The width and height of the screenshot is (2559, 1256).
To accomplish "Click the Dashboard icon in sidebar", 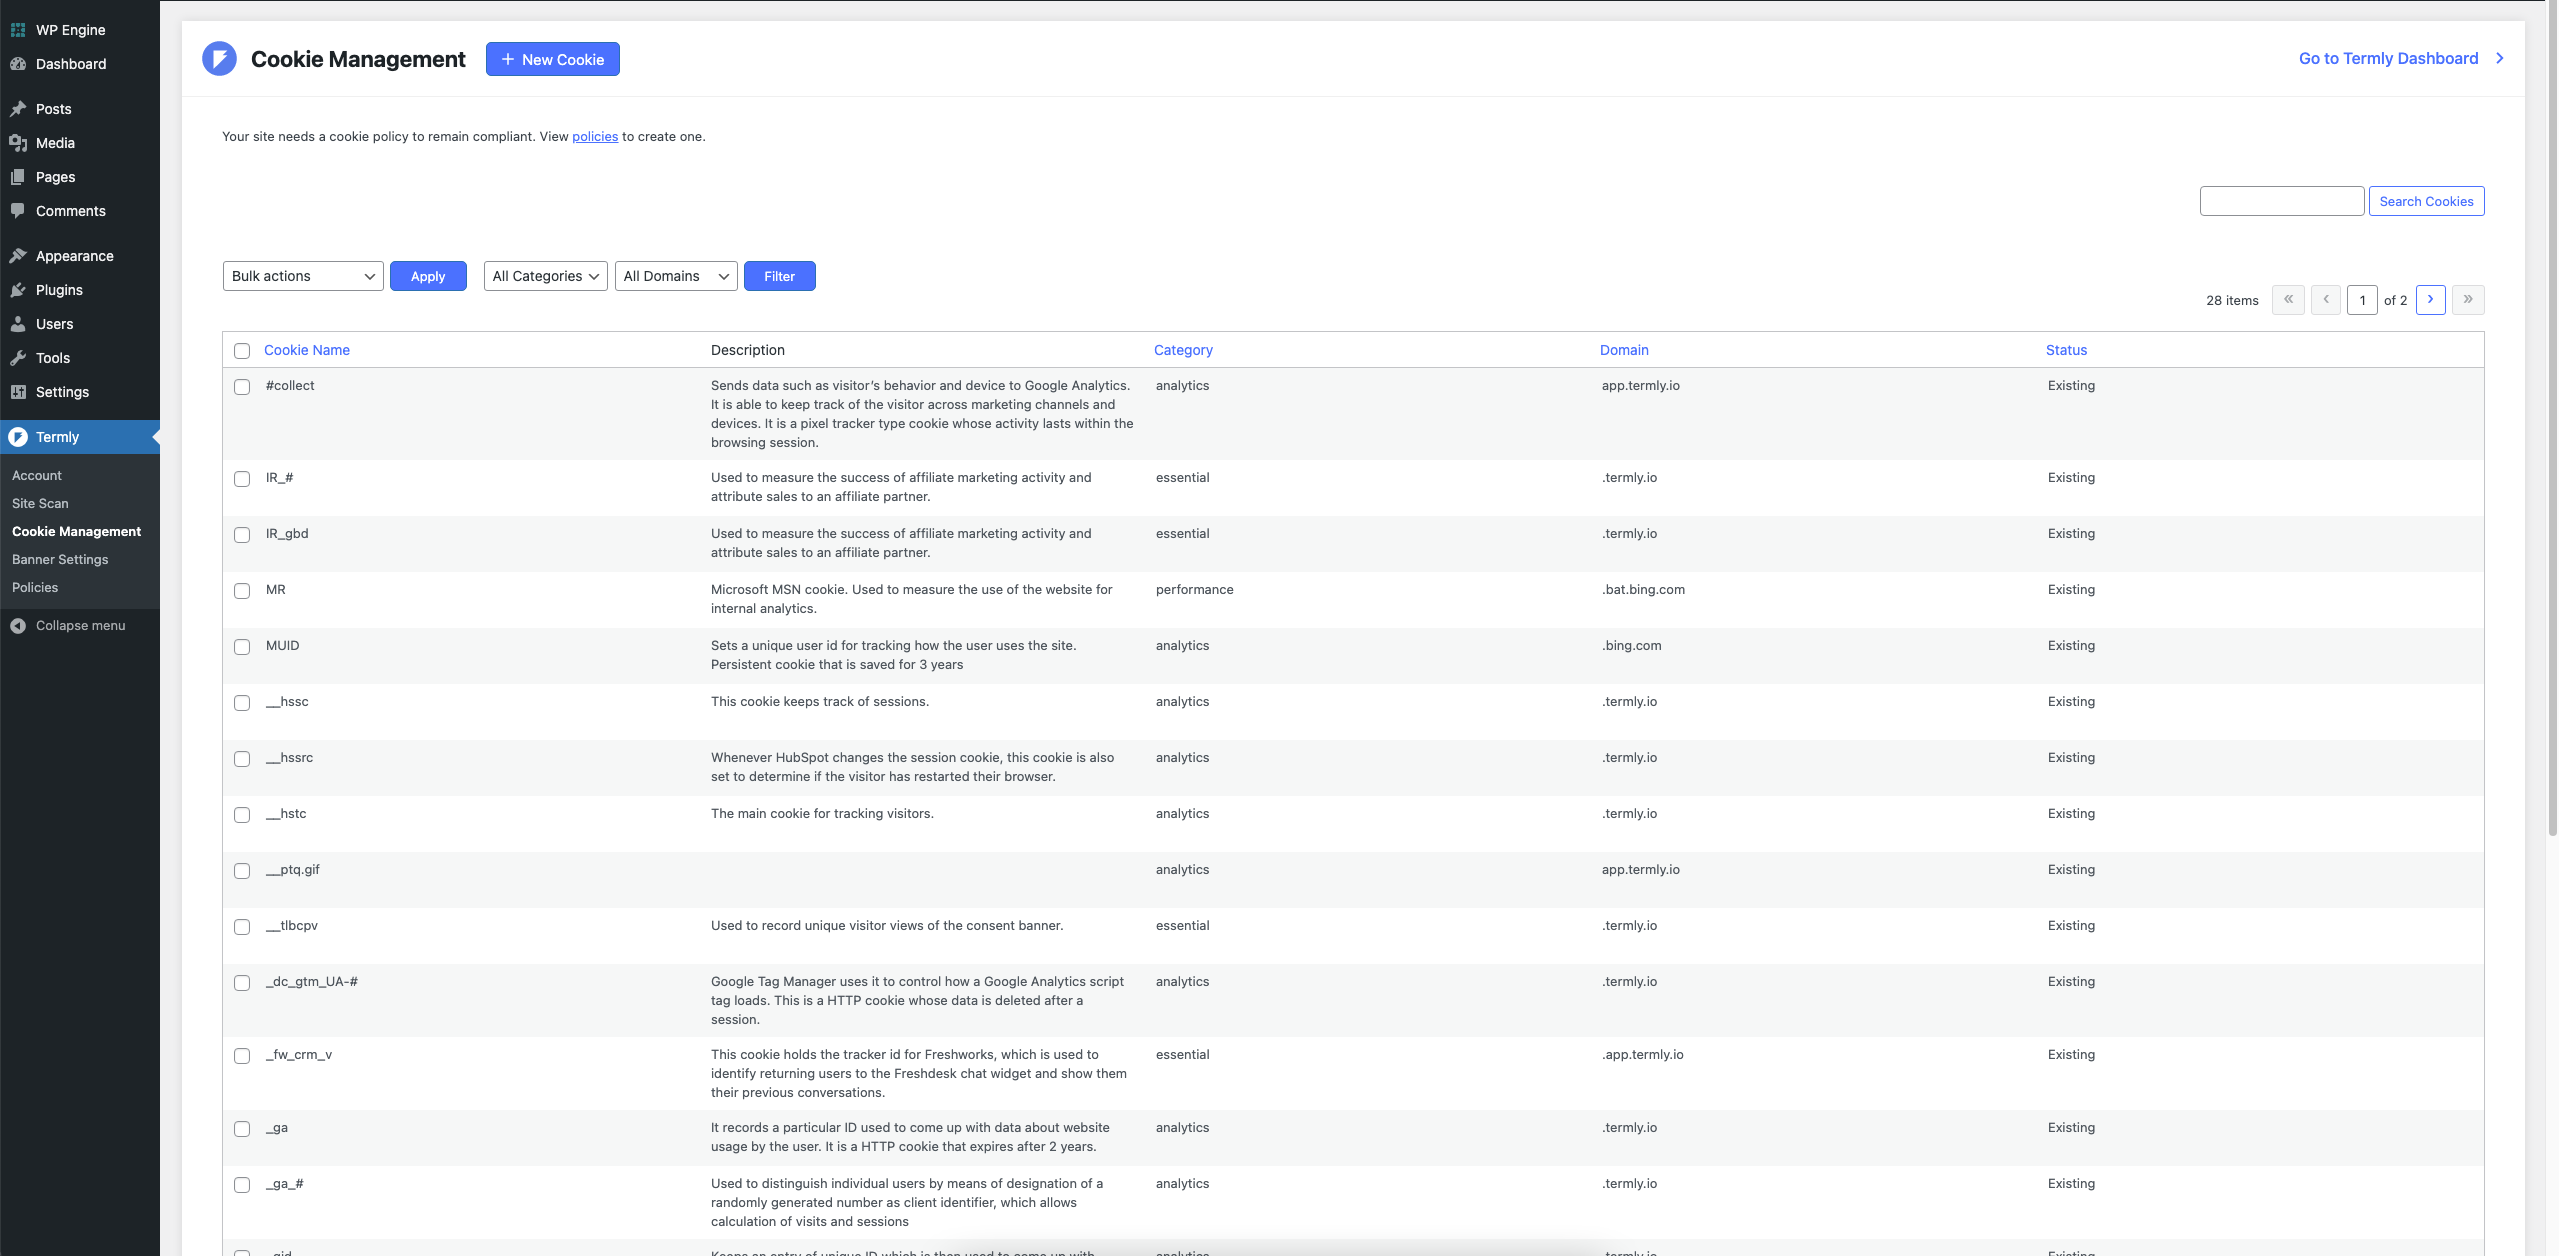I will 20,64.
